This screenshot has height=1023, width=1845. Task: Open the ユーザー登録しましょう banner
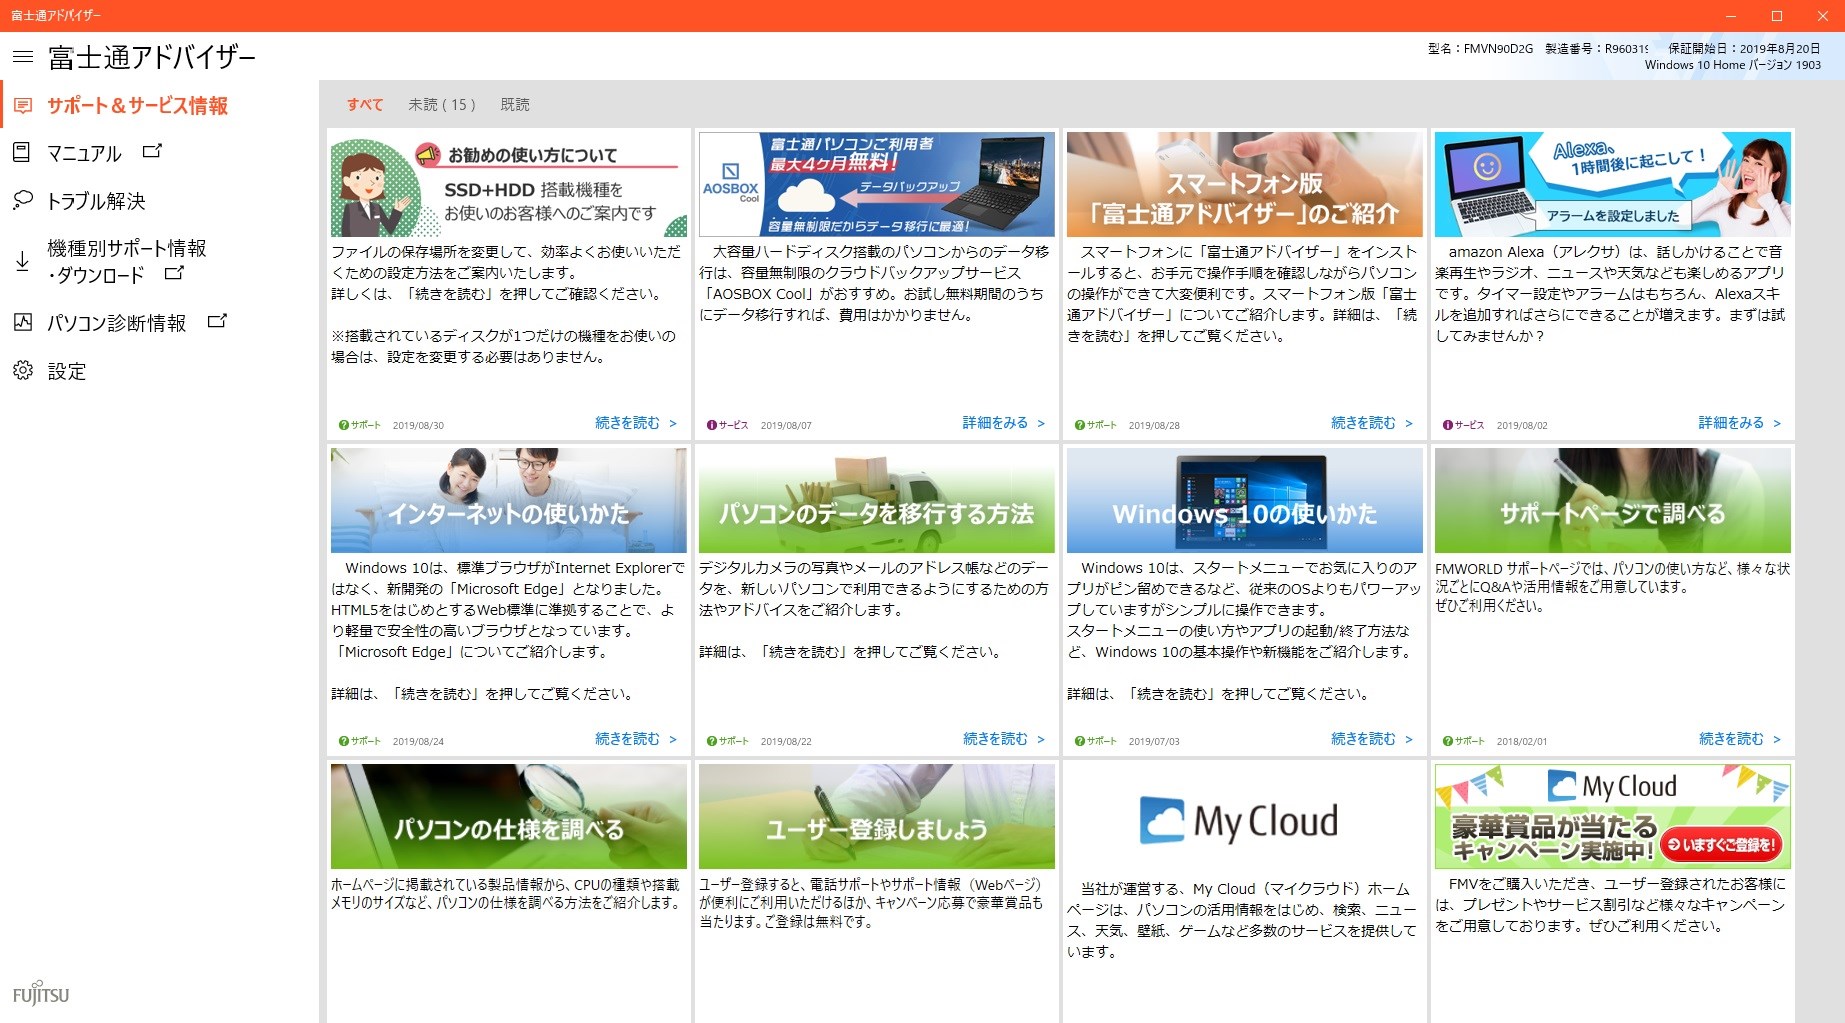(877, 817)
